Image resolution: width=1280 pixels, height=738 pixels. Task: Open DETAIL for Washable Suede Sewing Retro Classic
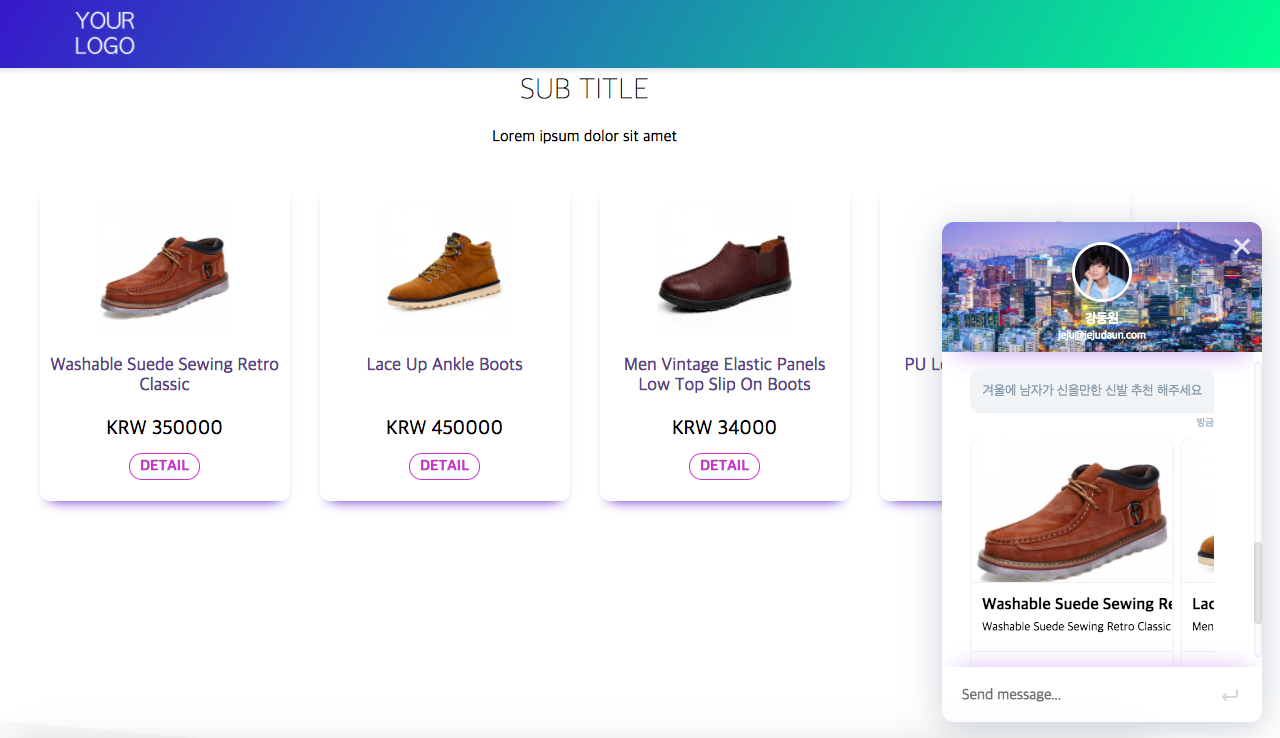pos(164,466)
